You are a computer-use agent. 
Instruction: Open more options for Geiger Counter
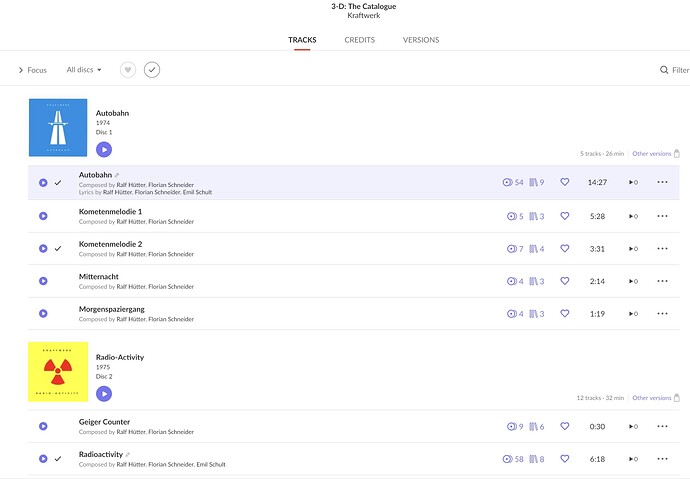[662, 426]
